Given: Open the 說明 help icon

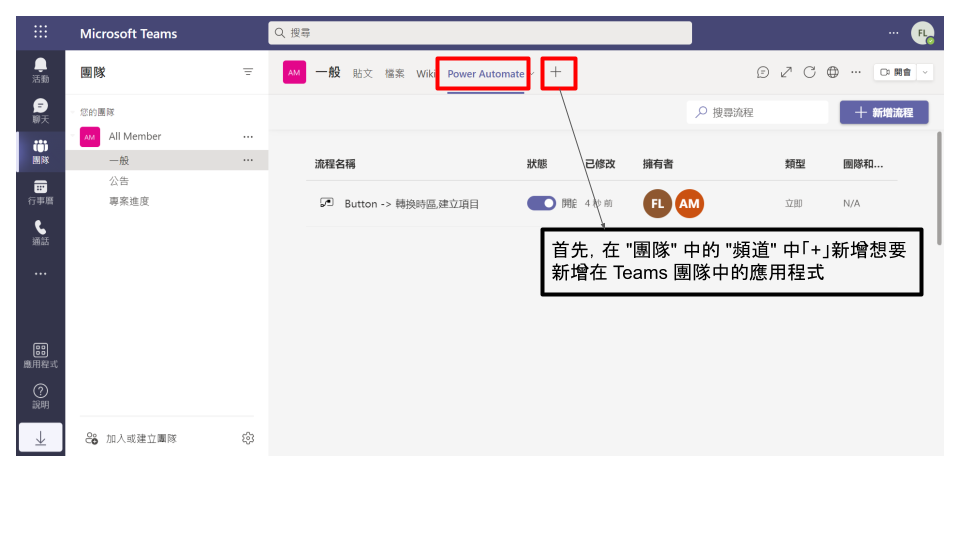Looking at the screenshot, I should pos(40,396).
